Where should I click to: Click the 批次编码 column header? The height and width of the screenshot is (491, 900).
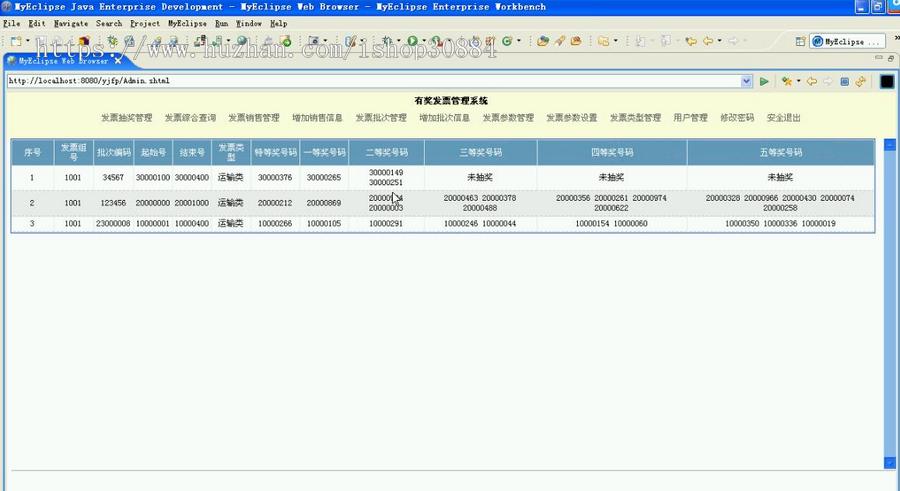pos(114,152)
